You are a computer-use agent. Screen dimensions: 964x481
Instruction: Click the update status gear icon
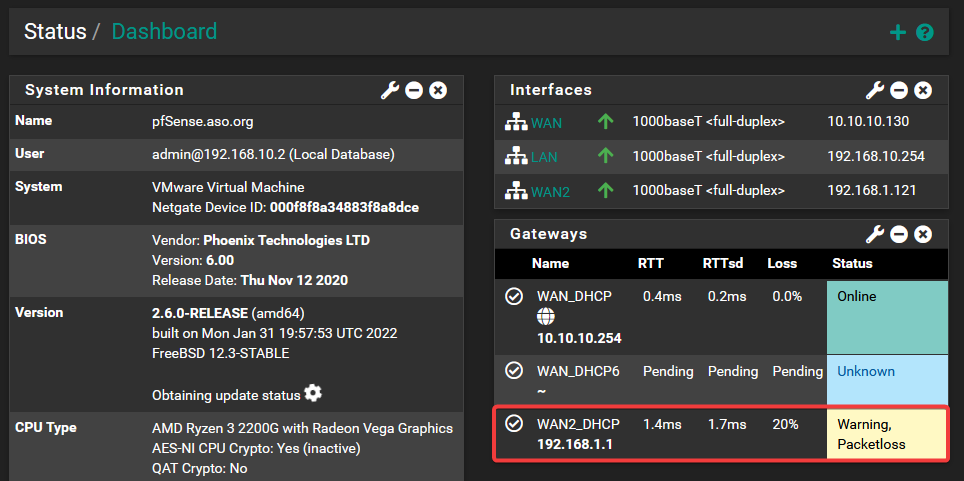[313, 393]
